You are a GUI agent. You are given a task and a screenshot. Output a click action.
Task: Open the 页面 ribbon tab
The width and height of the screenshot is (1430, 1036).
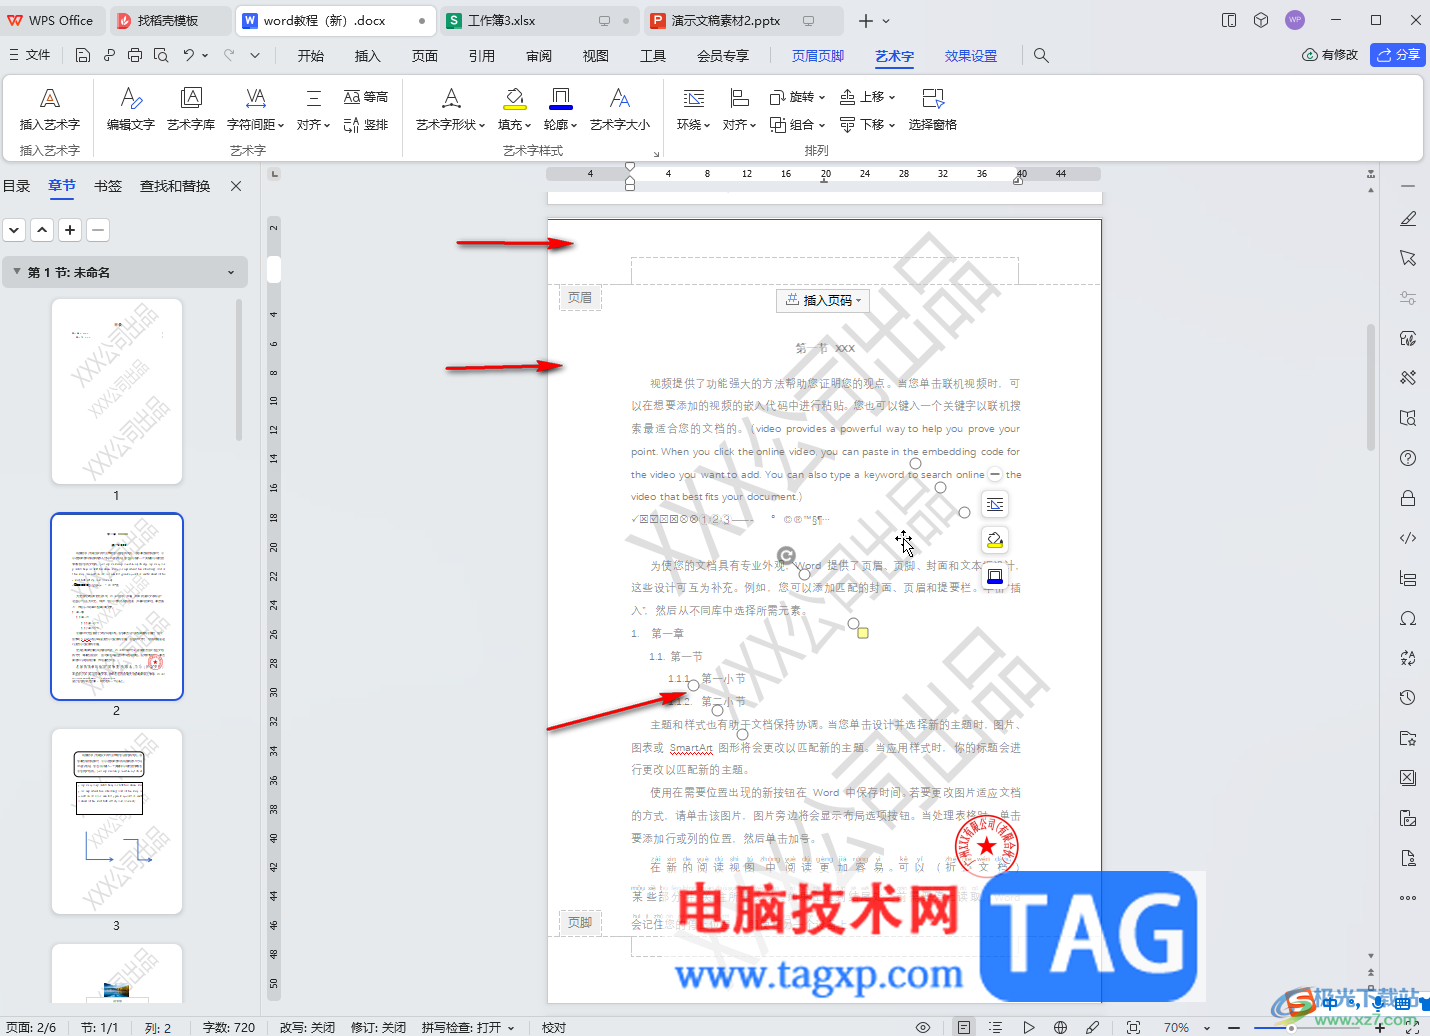(x=425, y=56)
